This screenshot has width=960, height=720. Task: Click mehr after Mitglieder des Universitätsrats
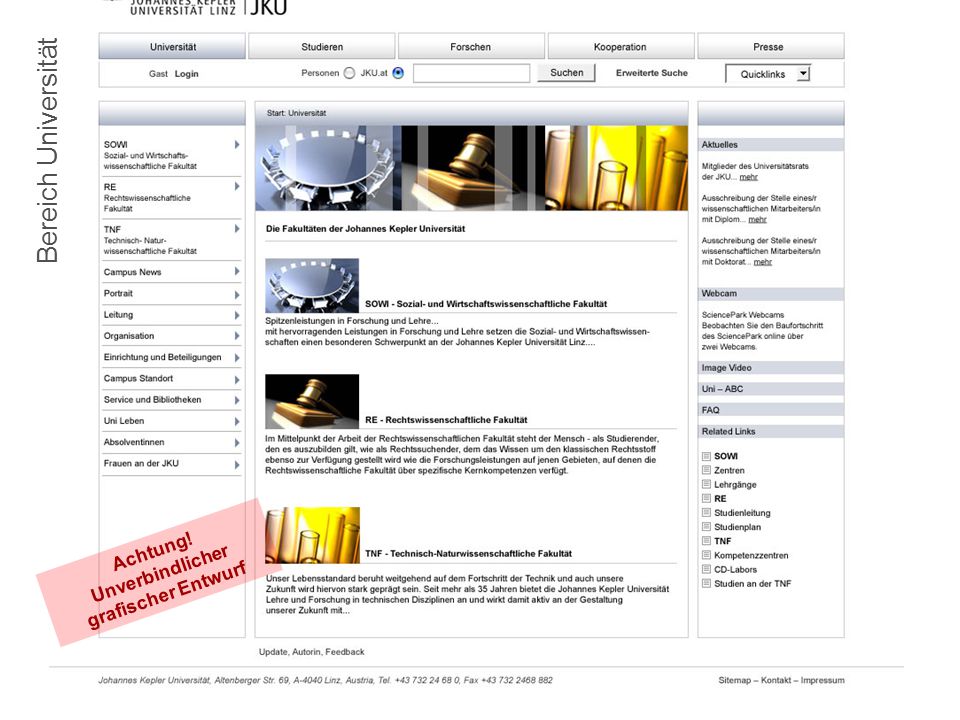click(749, 177)
